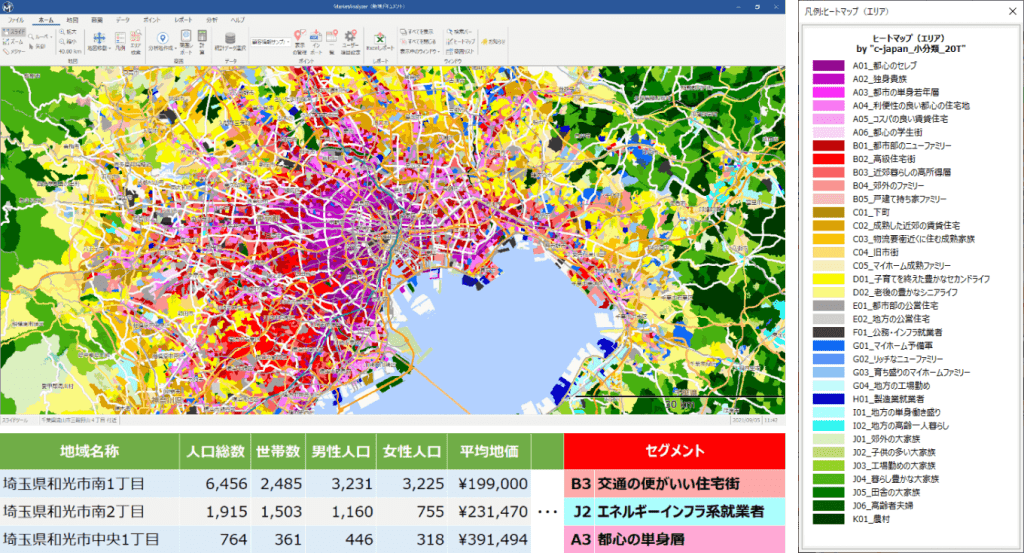1024x553 pixels.
Task: Open the 計算 calculator tool
Action: 202,42
